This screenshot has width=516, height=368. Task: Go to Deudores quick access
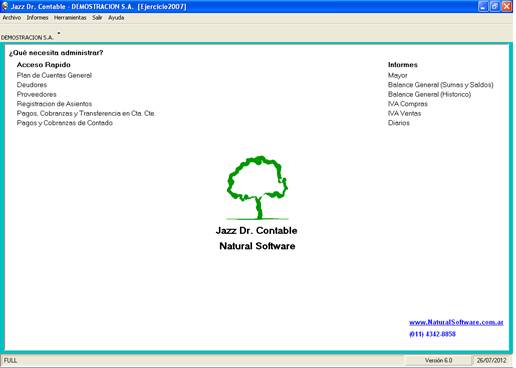32,85
